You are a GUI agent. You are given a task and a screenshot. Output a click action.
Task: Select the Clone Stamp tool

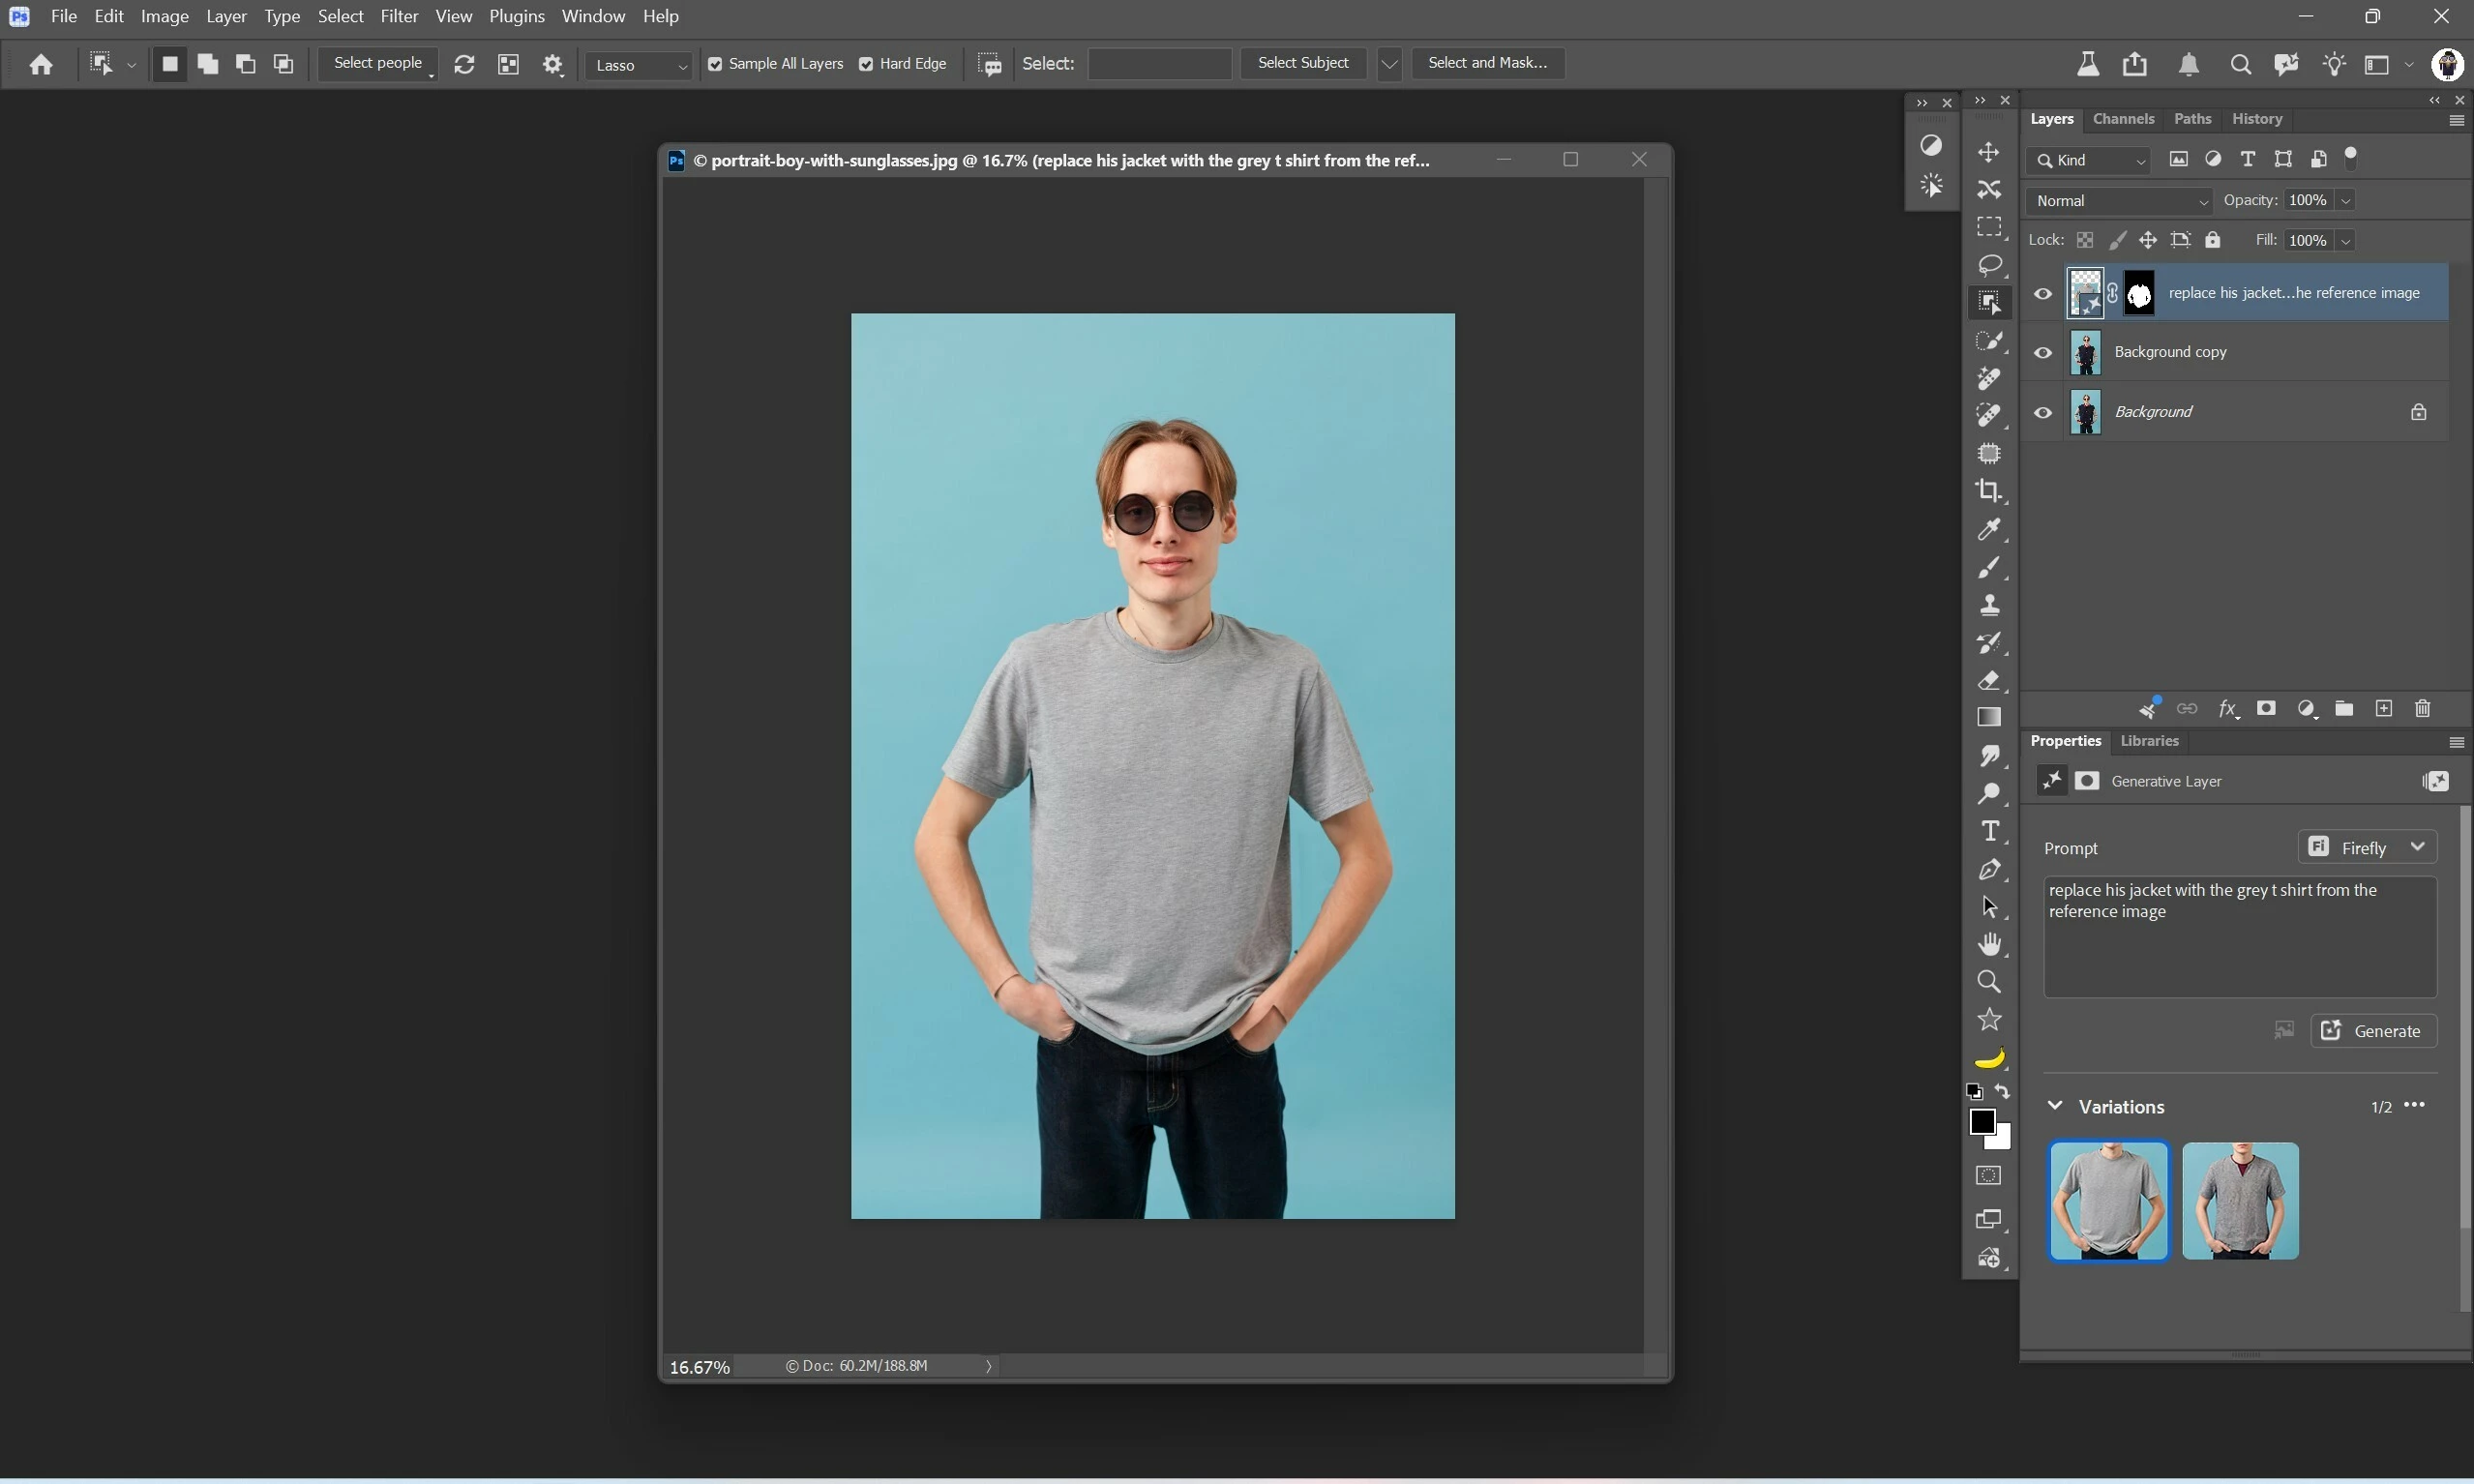[1989, 605]
